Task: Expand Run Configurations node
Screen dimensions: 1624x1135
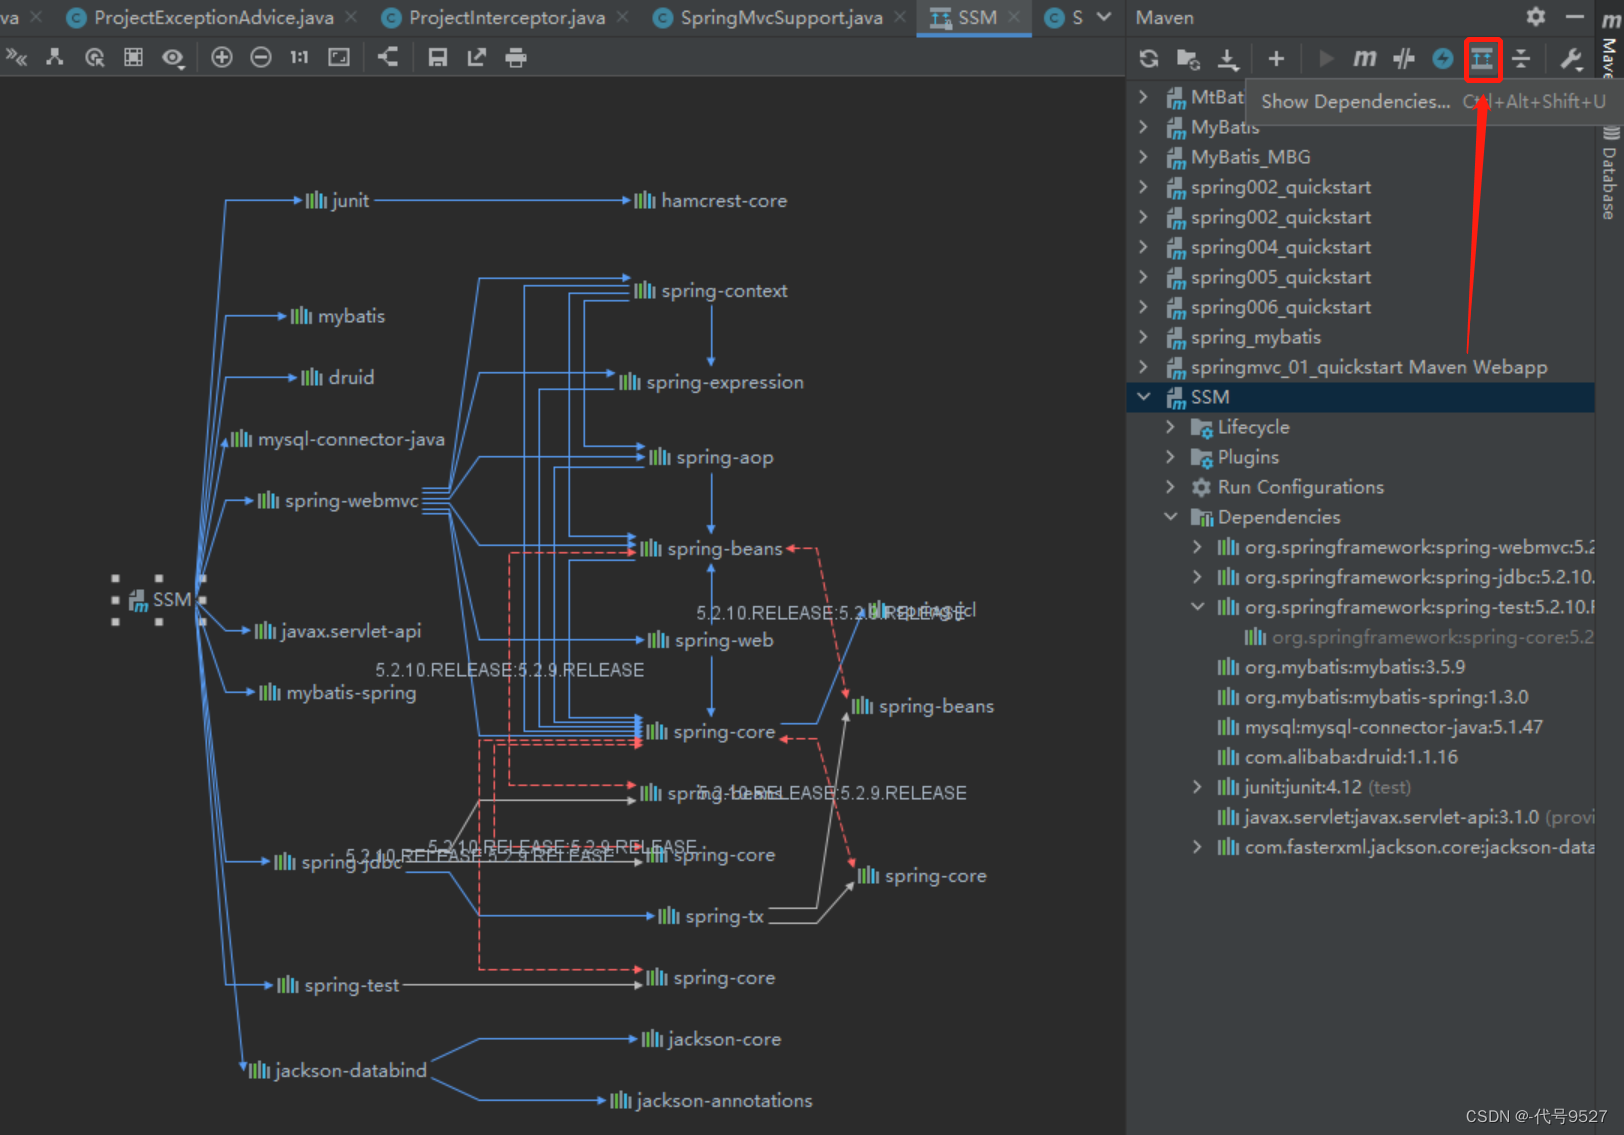Action: [1171, 487]
